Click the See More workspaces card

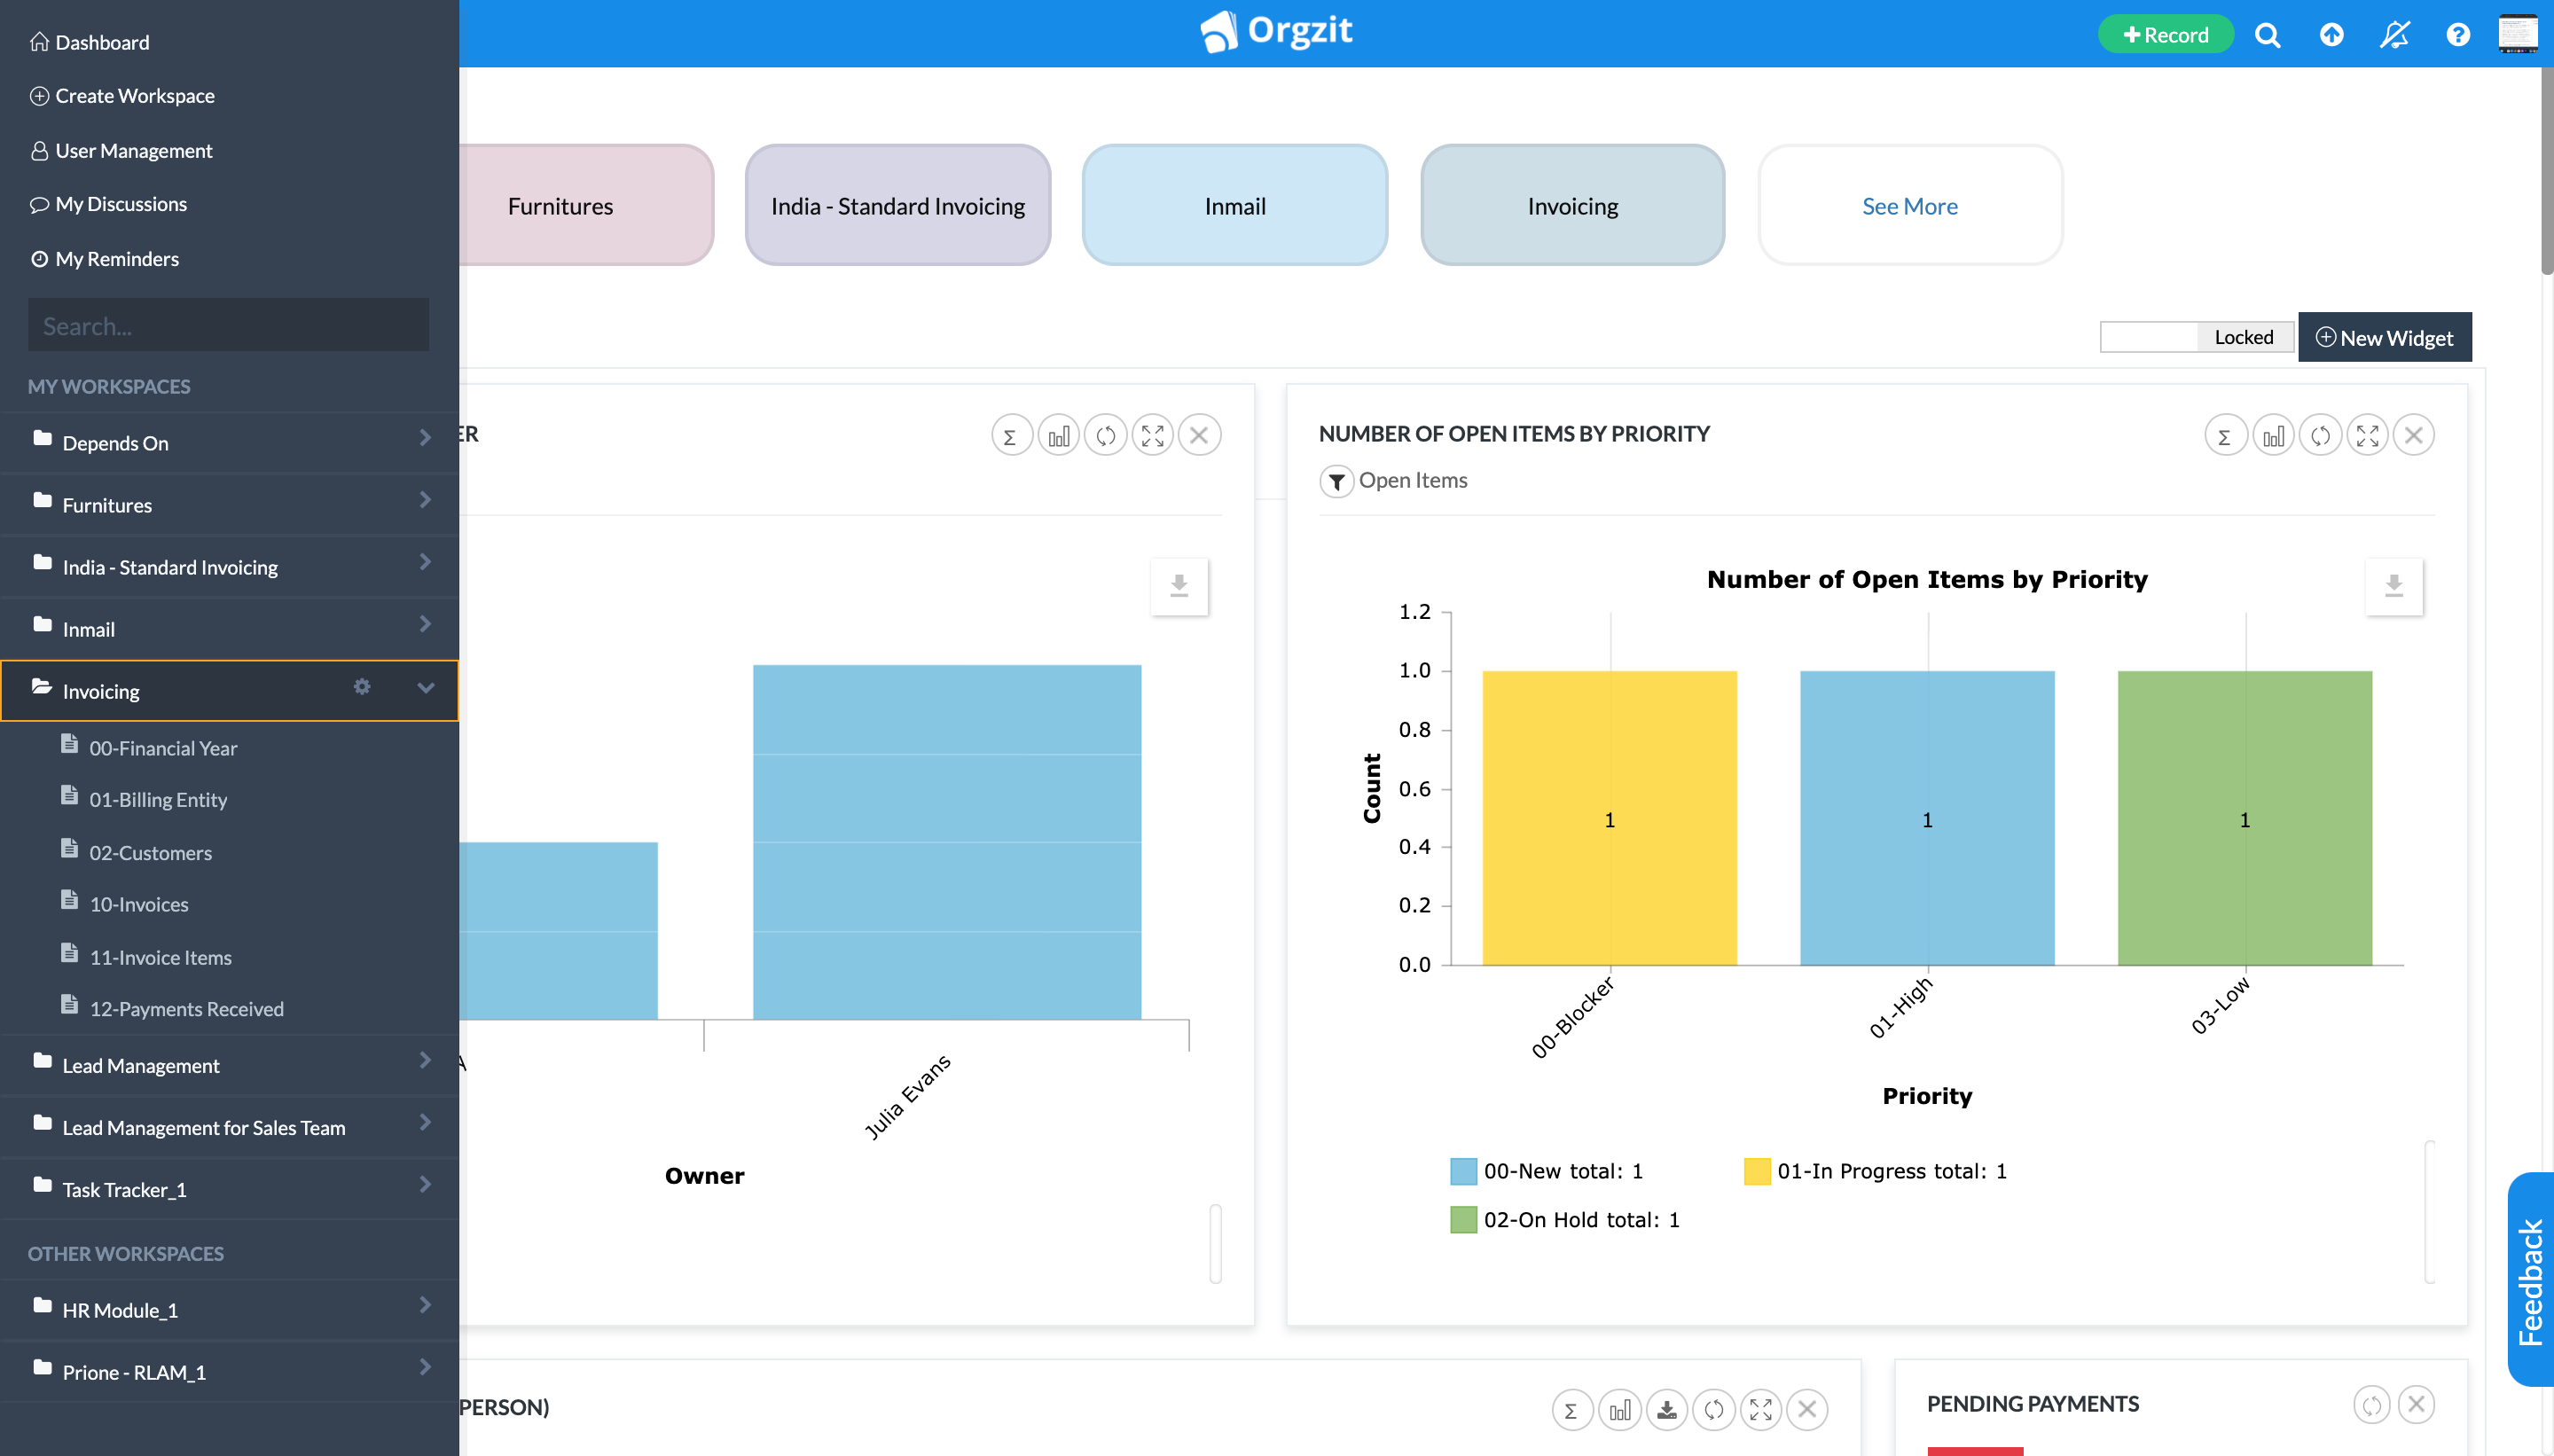[x=1909, y=206]
